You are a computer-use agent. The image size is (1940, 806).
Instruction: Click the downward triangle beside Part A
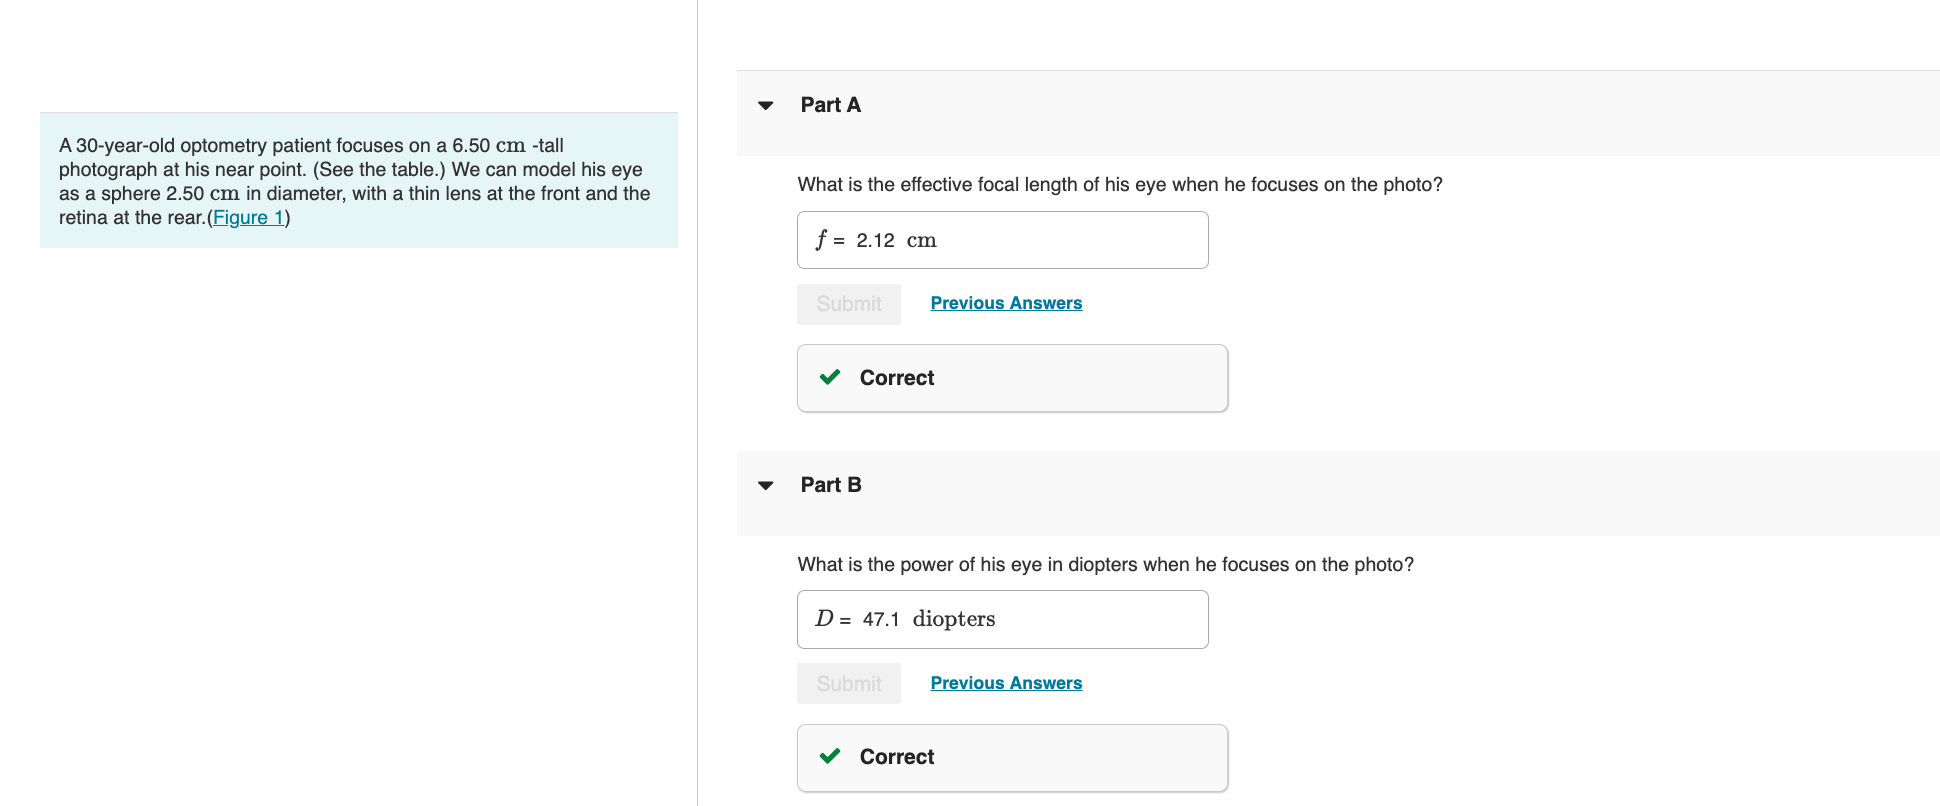click(765, 105)
